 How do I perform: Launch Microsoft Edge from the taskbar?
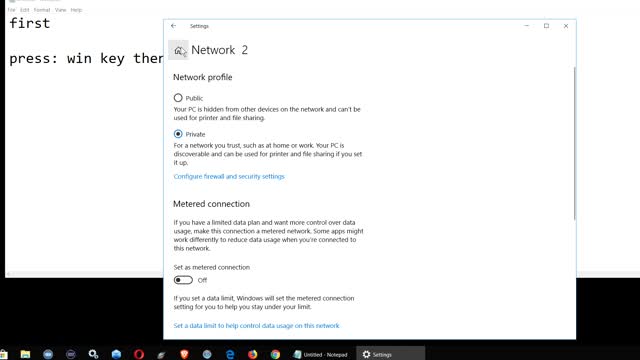[x=230, y=354]
